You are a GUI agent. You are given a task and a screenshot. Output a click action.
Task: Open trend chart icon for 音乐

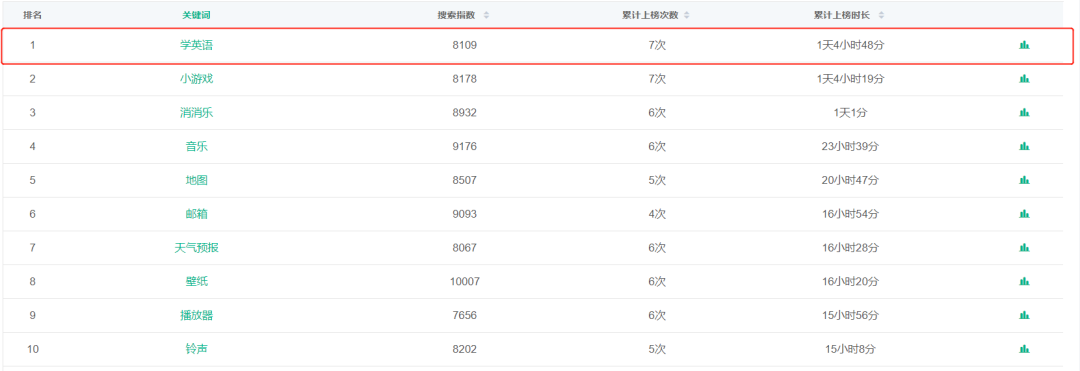click(x=1024, y=147)
